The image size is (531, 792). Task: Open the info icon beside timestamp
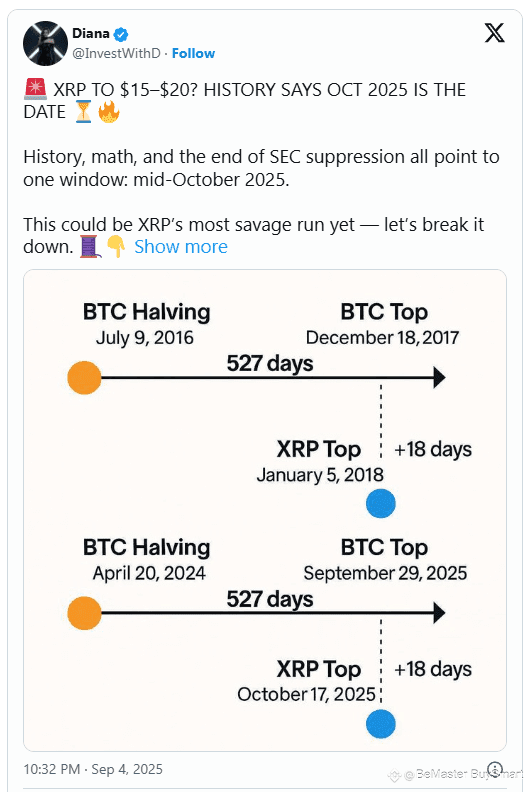[x=495, y=769]
